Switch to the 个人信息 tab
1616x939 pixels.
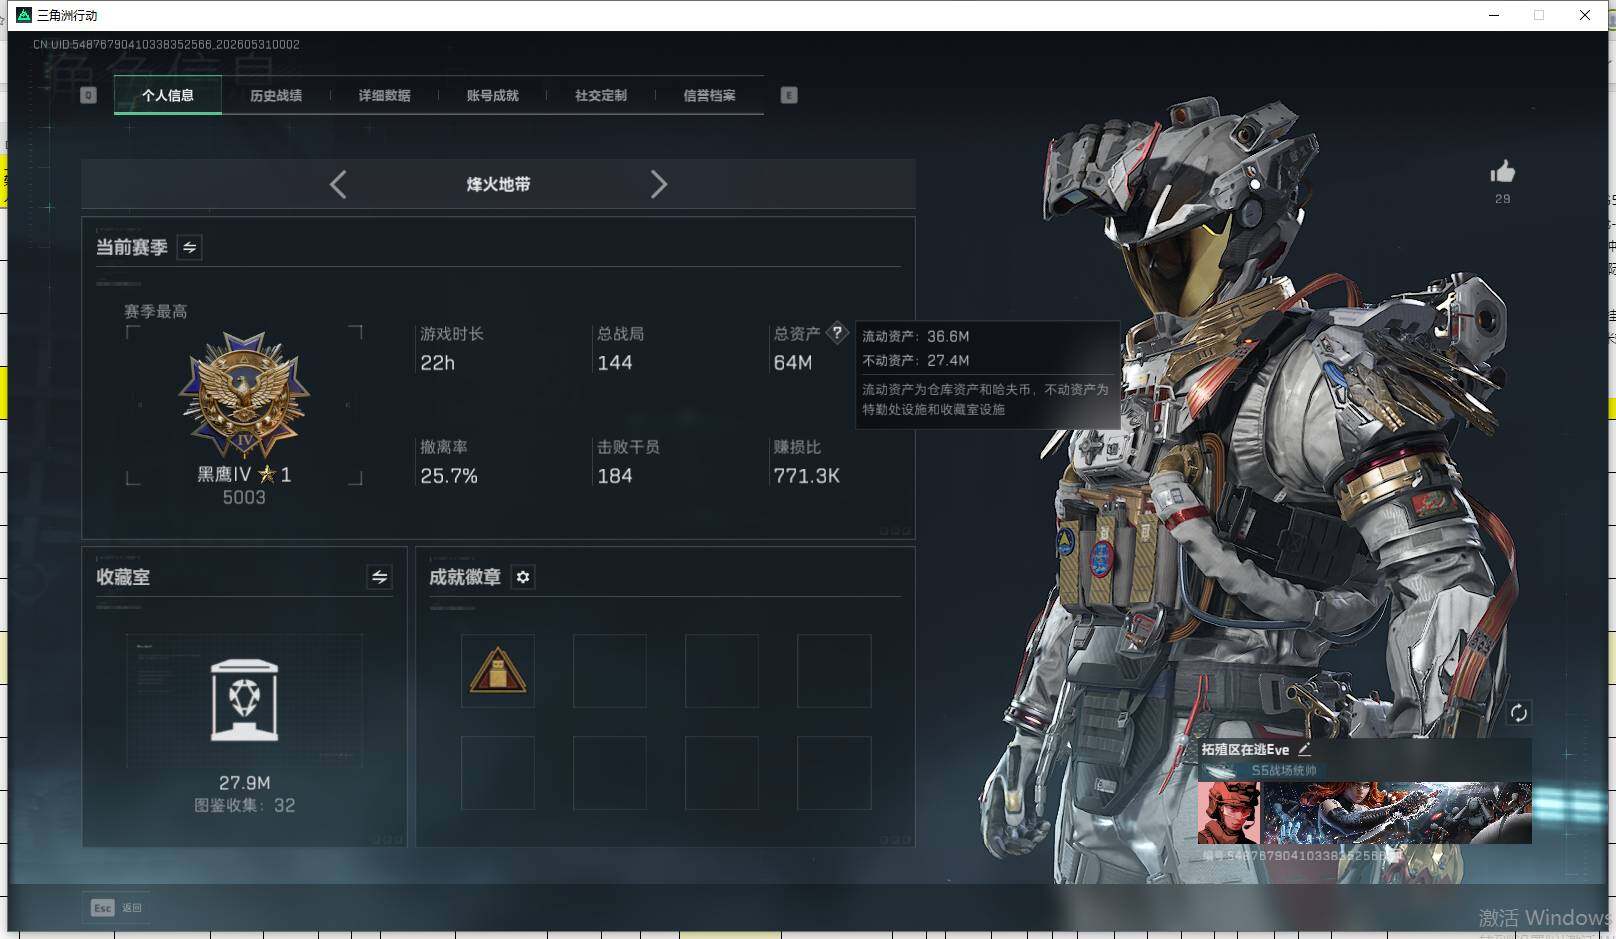click(168, 96)
